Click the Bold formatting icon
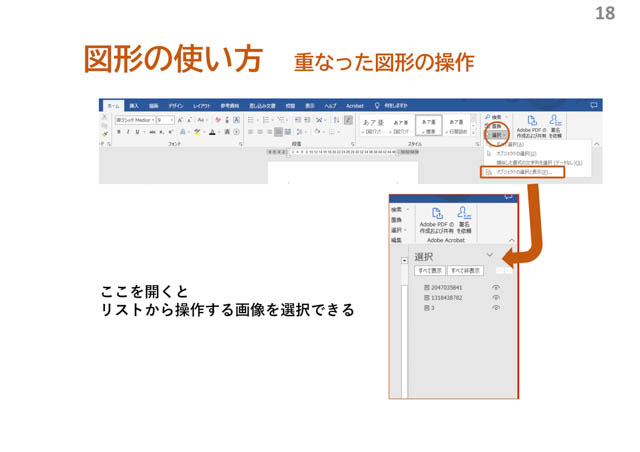Viewport: 640px width, 452px height. coord(118,132)
